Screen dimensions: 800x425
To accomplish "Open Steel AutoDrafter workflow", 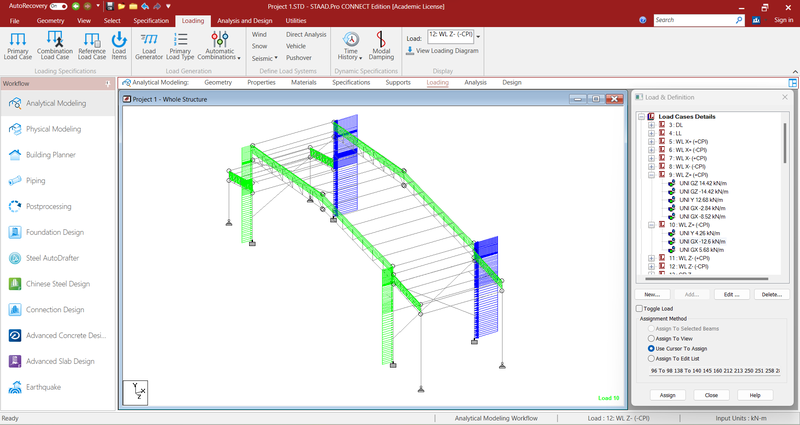I will tap(58, 258).
